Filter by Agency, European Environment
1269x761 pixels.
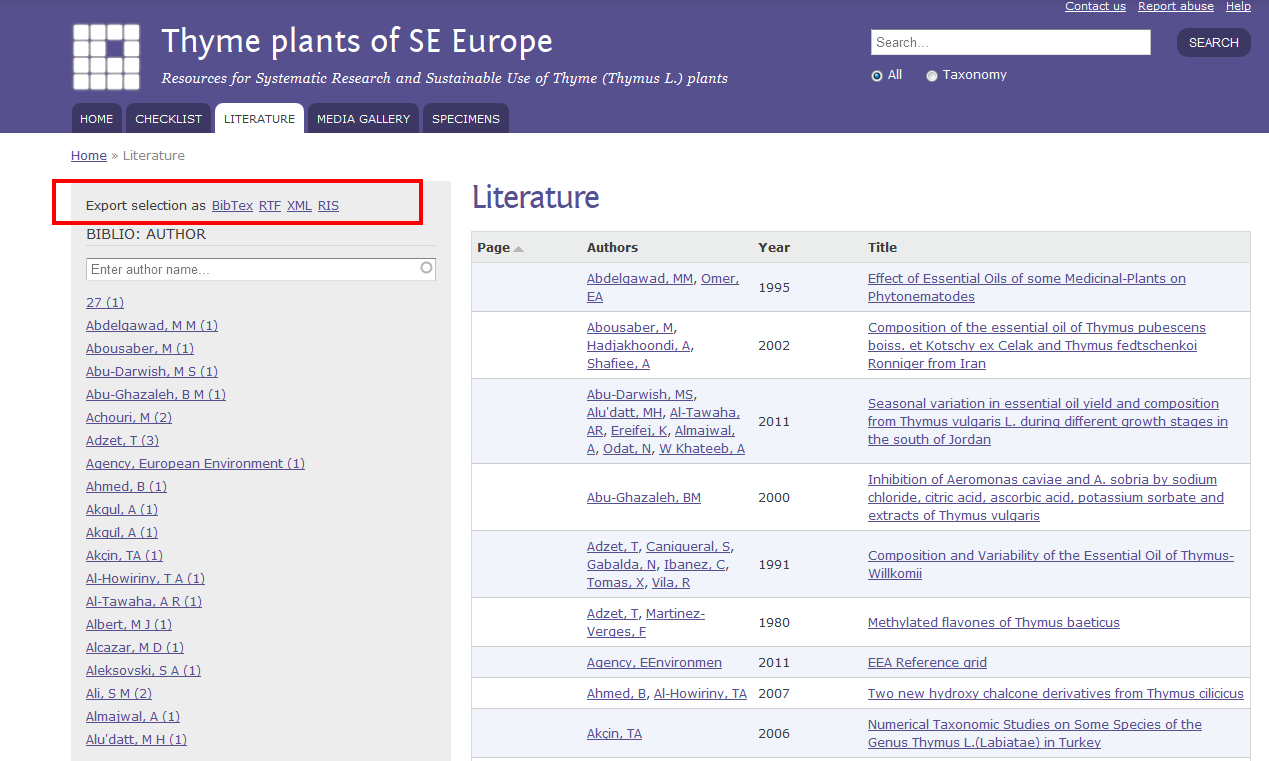click(x=195, y=463)
